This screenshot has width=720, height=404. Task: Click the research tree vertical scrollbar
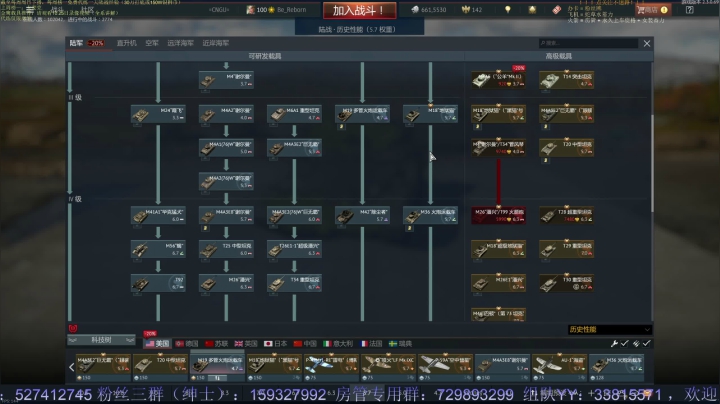tap(652, 163)
